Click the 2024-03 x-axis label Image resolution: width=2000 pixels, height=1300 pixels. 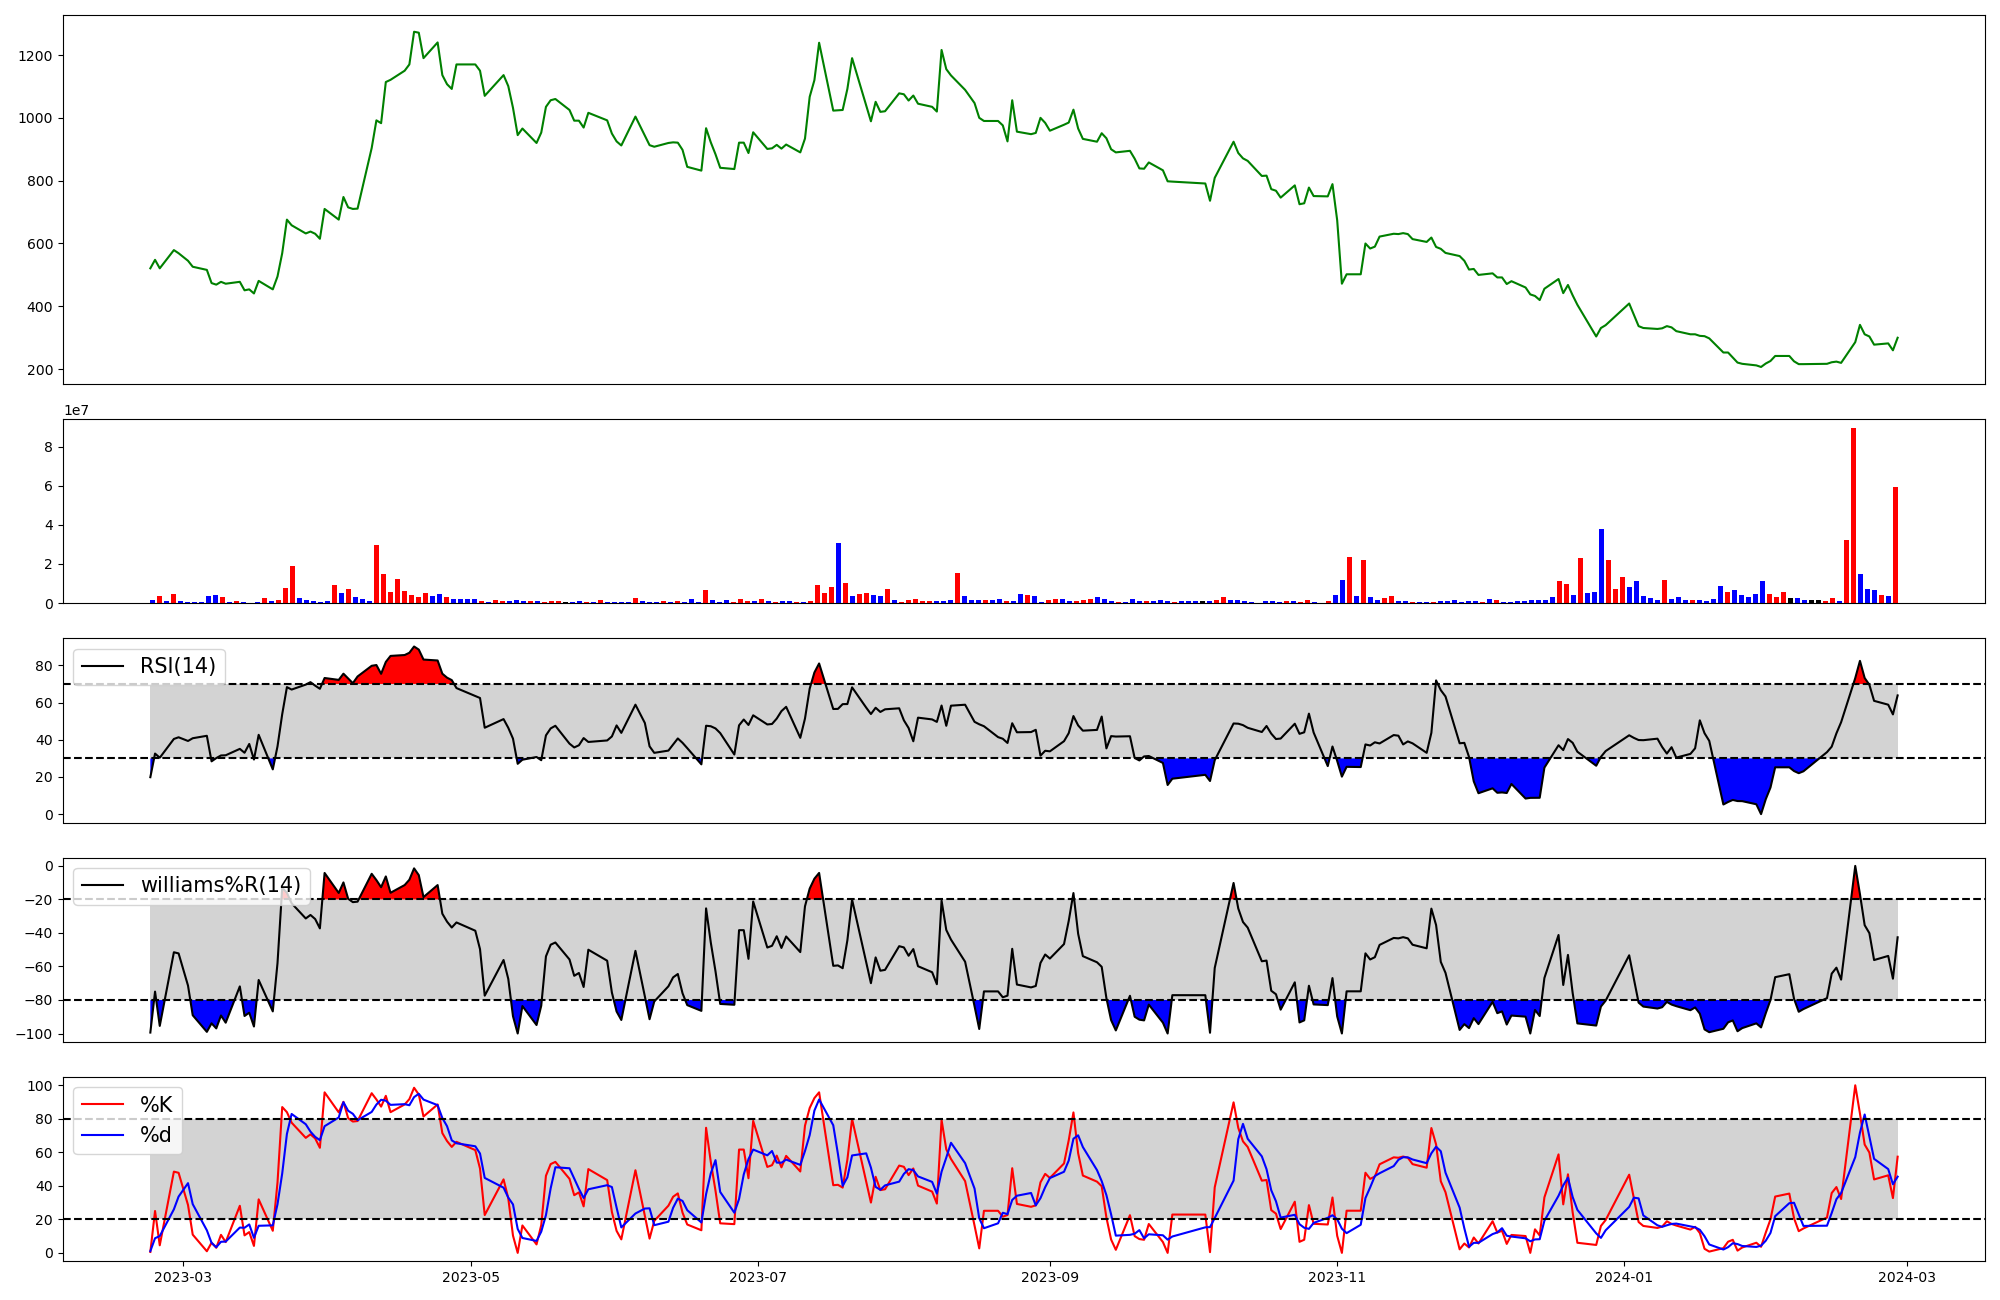pyautogui.click(x=1907, y=1277)
